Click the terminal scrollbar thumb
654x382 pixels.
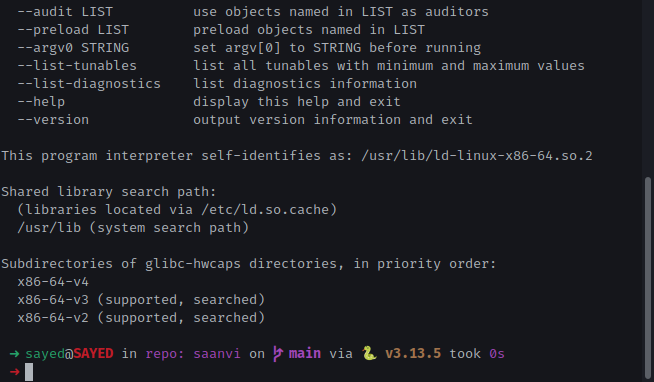648,278
